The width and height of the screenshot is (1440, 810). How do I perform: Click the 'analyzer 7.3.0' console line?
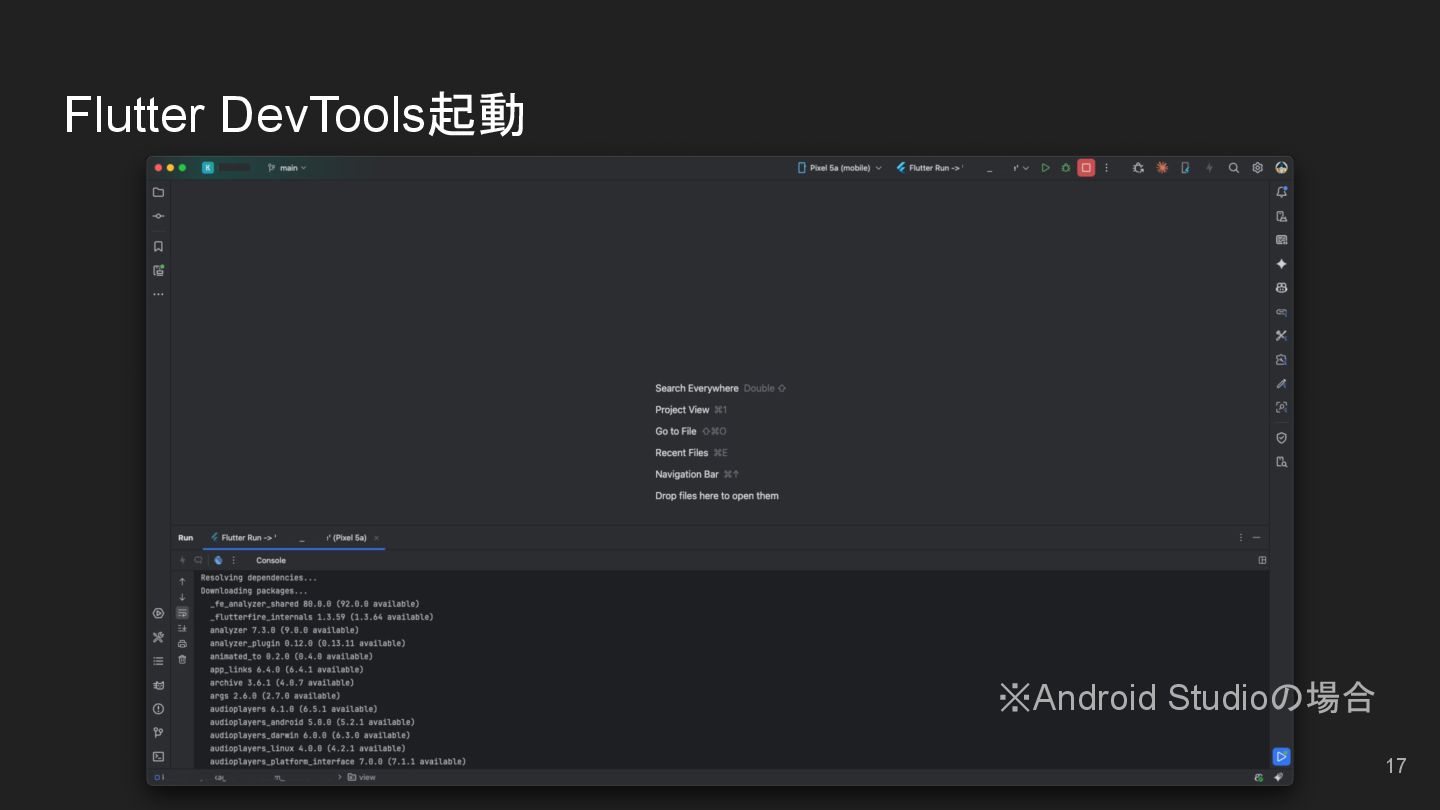pyautogui.click(x=284, y=630)
